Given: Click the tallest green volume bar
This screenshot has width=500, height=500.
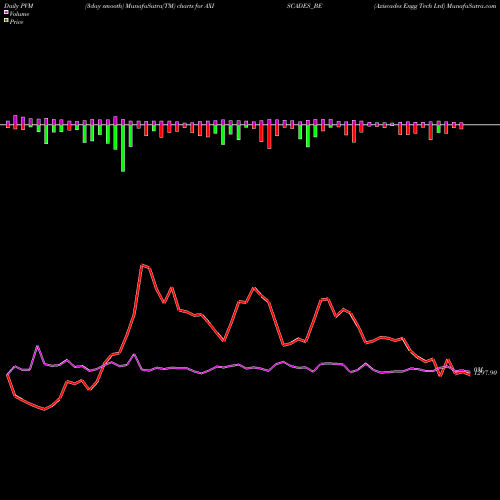Looking at the screenshot, I should point(123,148).
